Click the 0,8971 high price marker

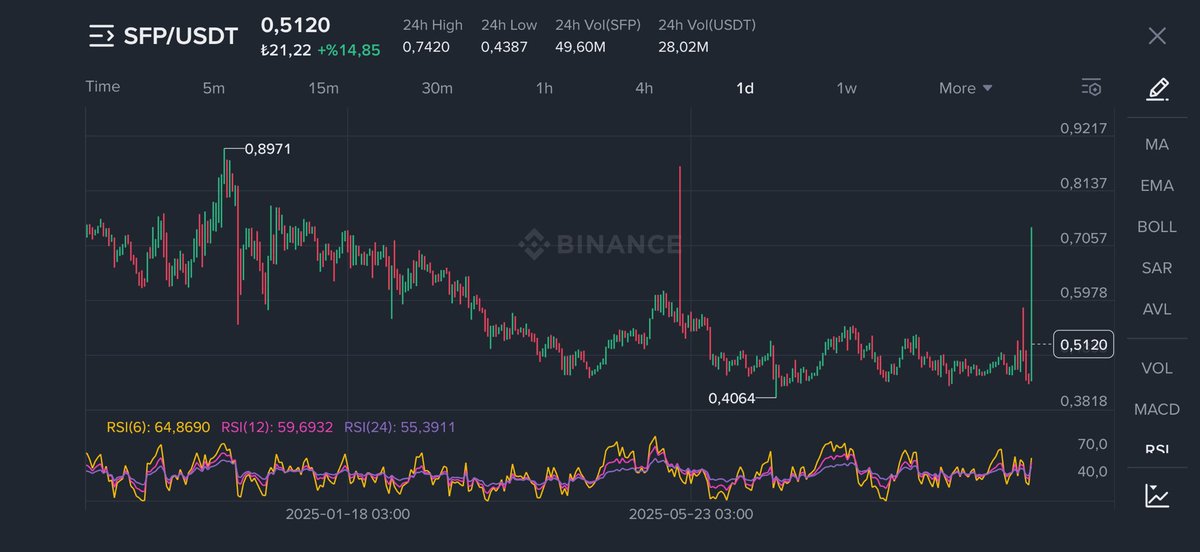pyautogui.click(x=268, y=149)
